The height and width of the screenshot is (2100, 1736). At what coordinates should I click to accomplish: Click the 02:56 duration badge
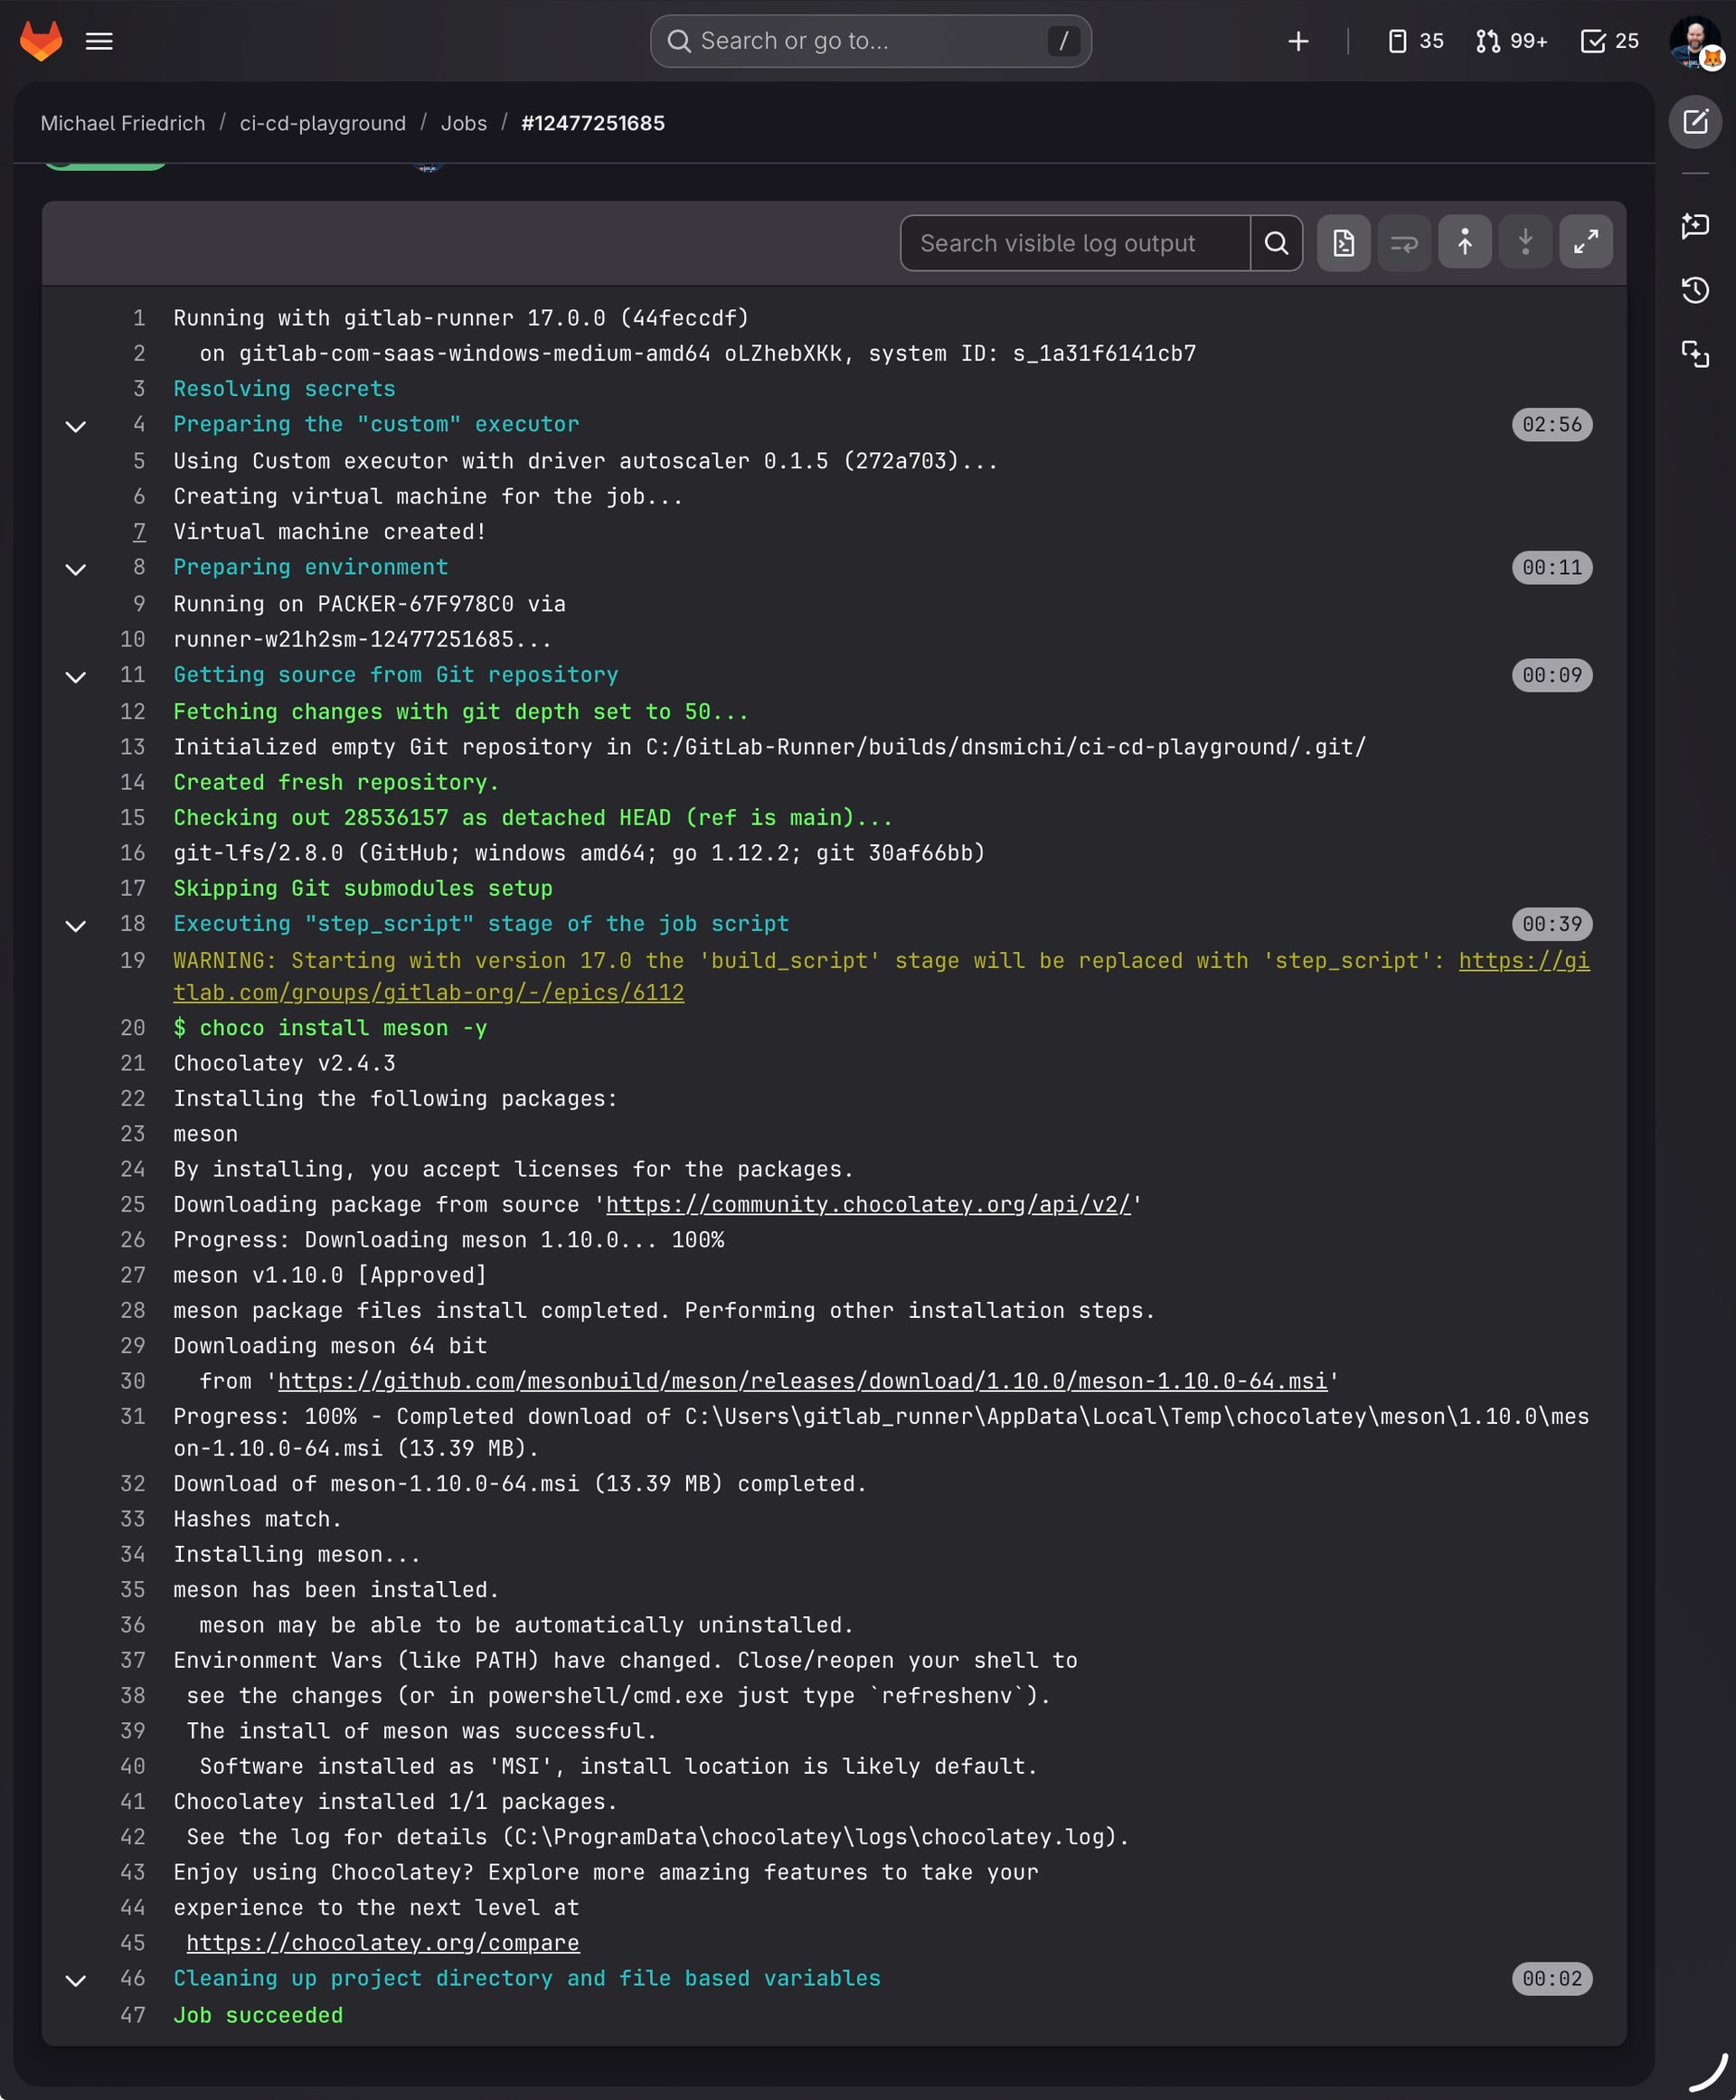coord(1551,425)
